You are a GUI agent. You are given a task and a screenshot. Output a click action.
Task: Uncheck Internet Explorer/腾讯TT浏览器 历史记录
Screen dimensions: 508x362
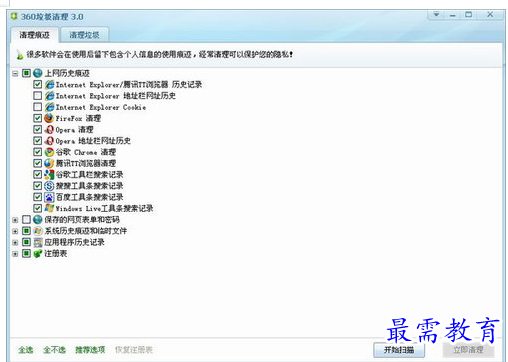click(37, 84)
